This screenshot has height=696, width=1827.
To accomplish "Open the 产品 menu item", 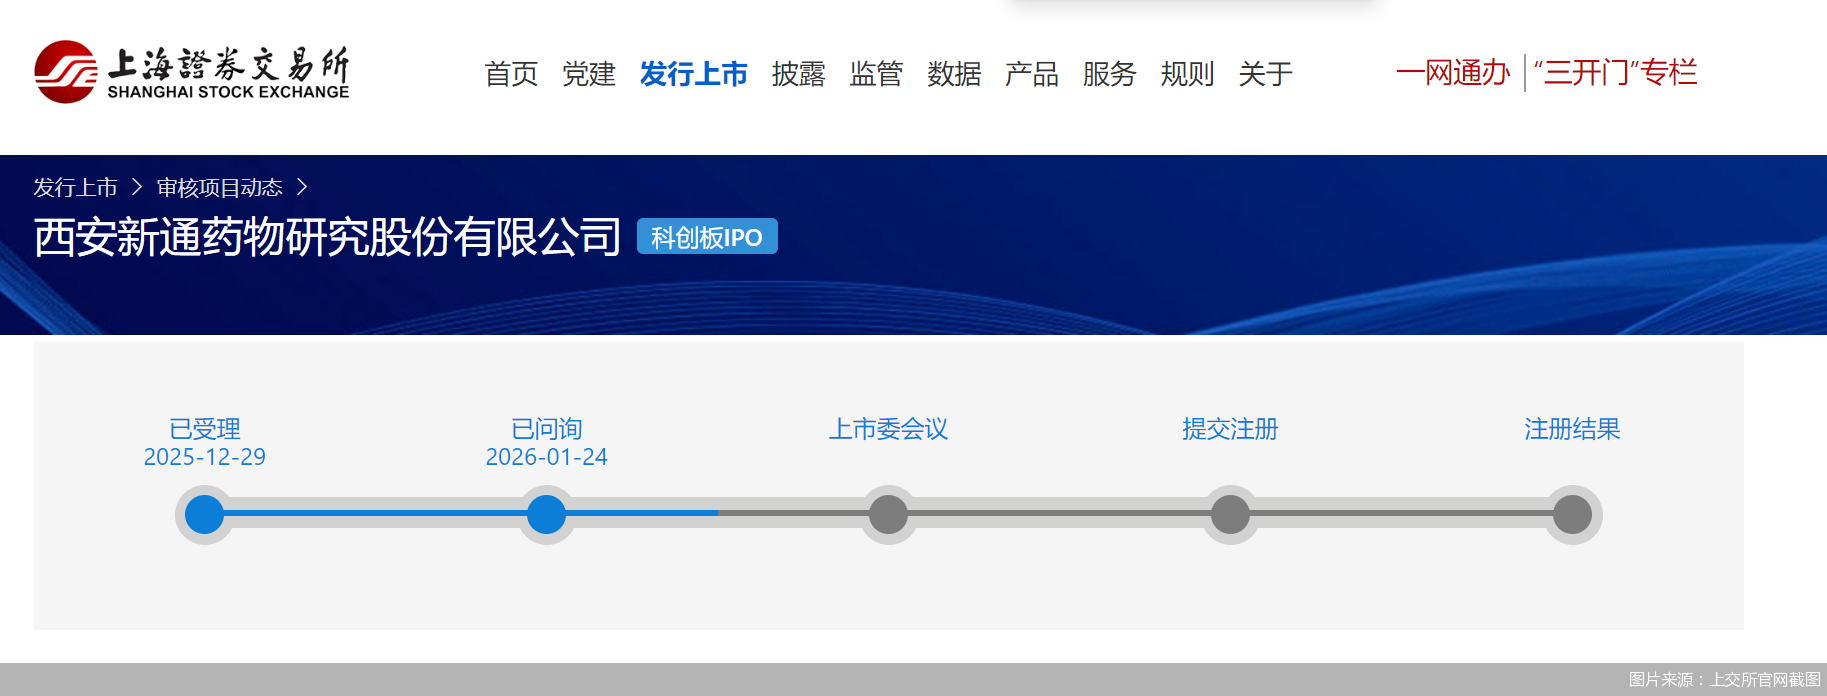I will pos(1032,74).
